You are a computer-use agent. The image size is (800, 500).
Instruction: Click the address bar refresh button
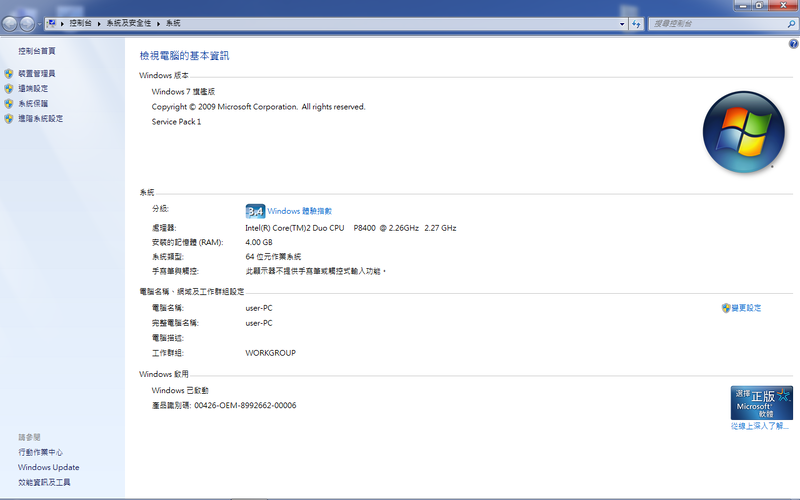point(636,23)
